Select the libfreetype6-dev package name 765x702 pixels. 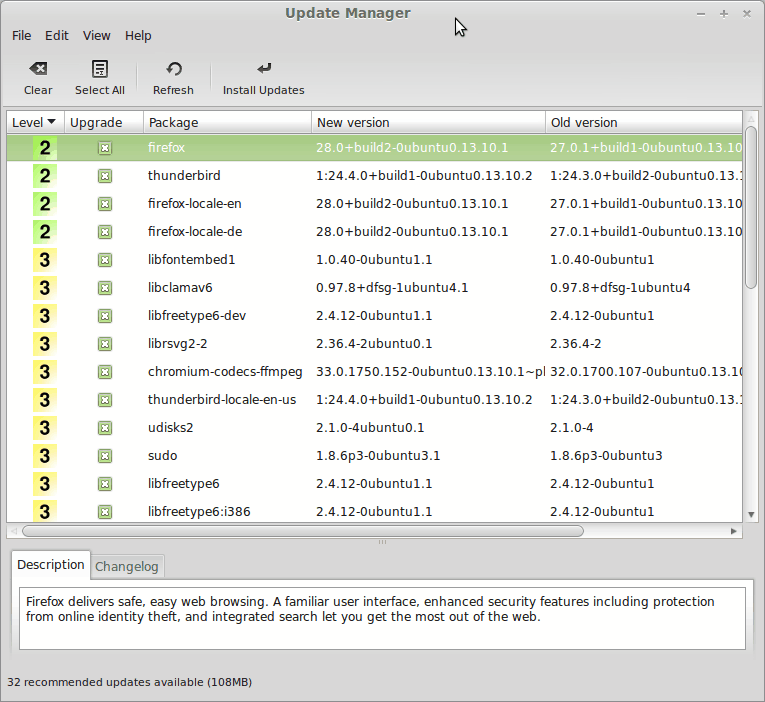point(197,316)
